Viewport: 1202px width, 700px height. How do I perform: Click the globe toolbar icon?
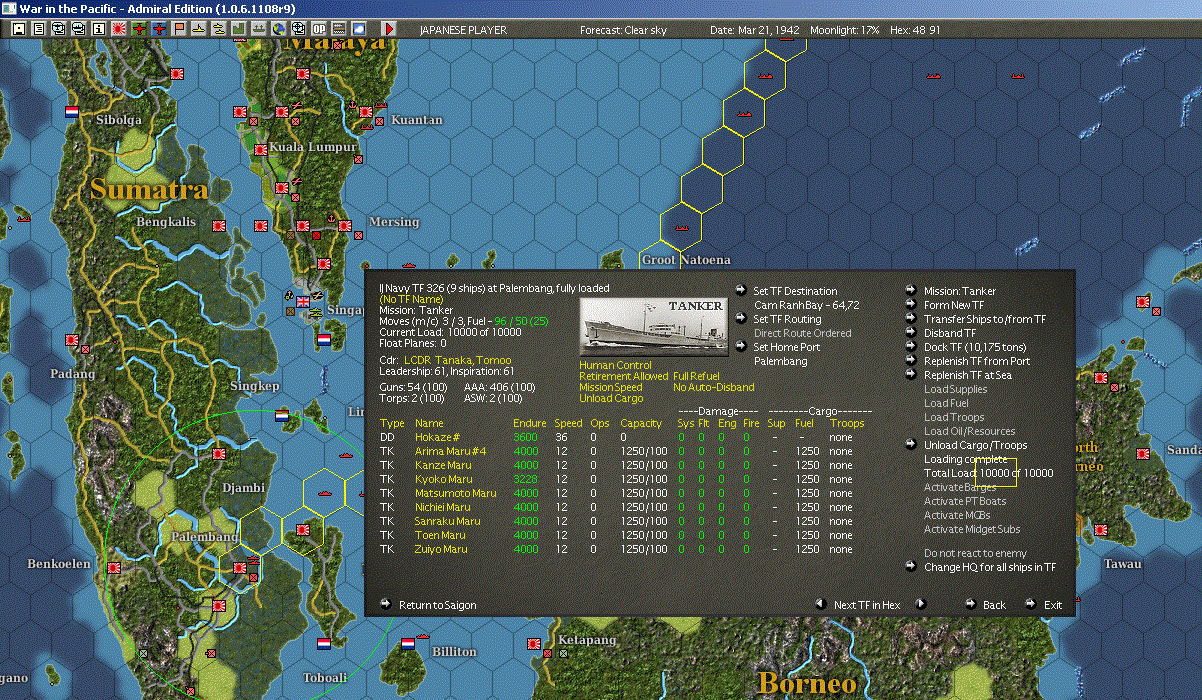[279, 29]
